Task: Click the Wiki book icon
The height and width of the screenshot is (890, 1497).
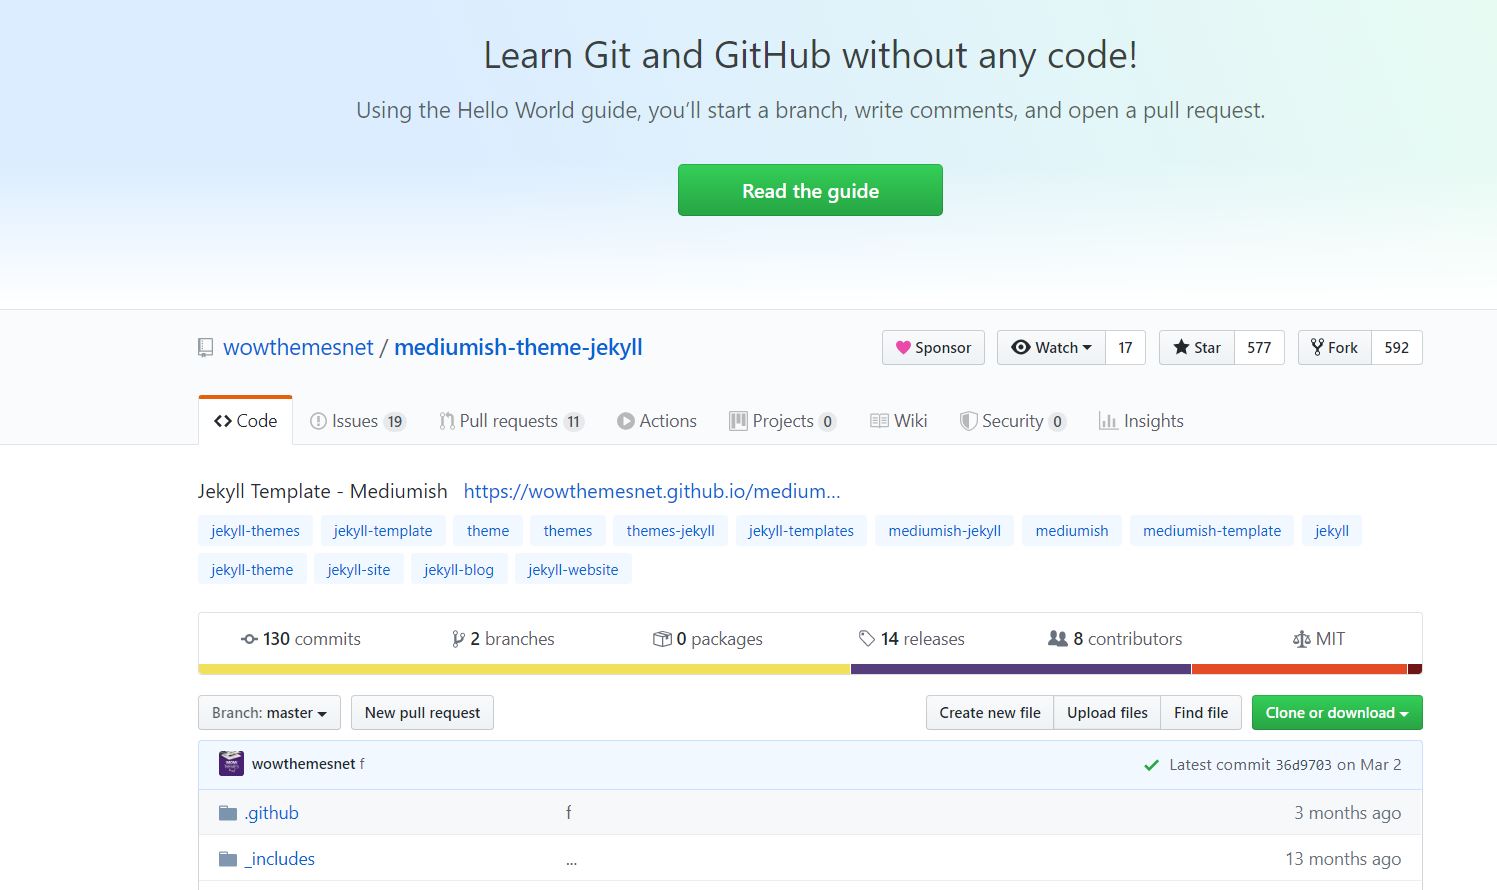Action: 879,421
